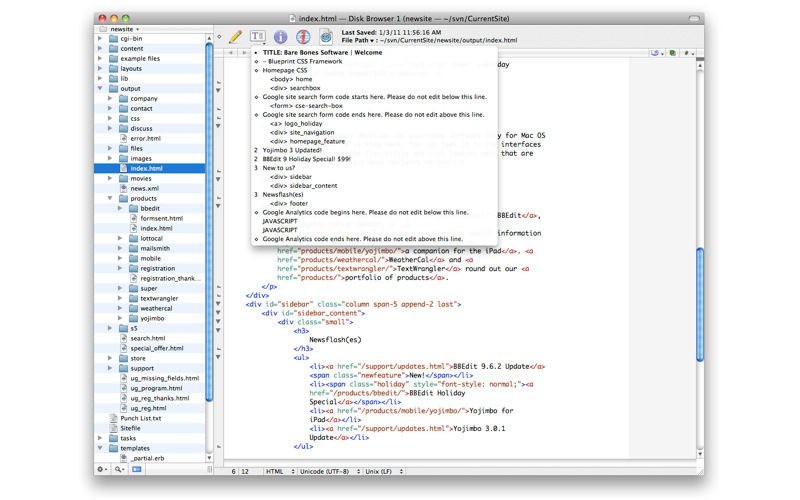Screen dimensions: 800x500
Task: Collapse the output folder
Action: point(100,88)
